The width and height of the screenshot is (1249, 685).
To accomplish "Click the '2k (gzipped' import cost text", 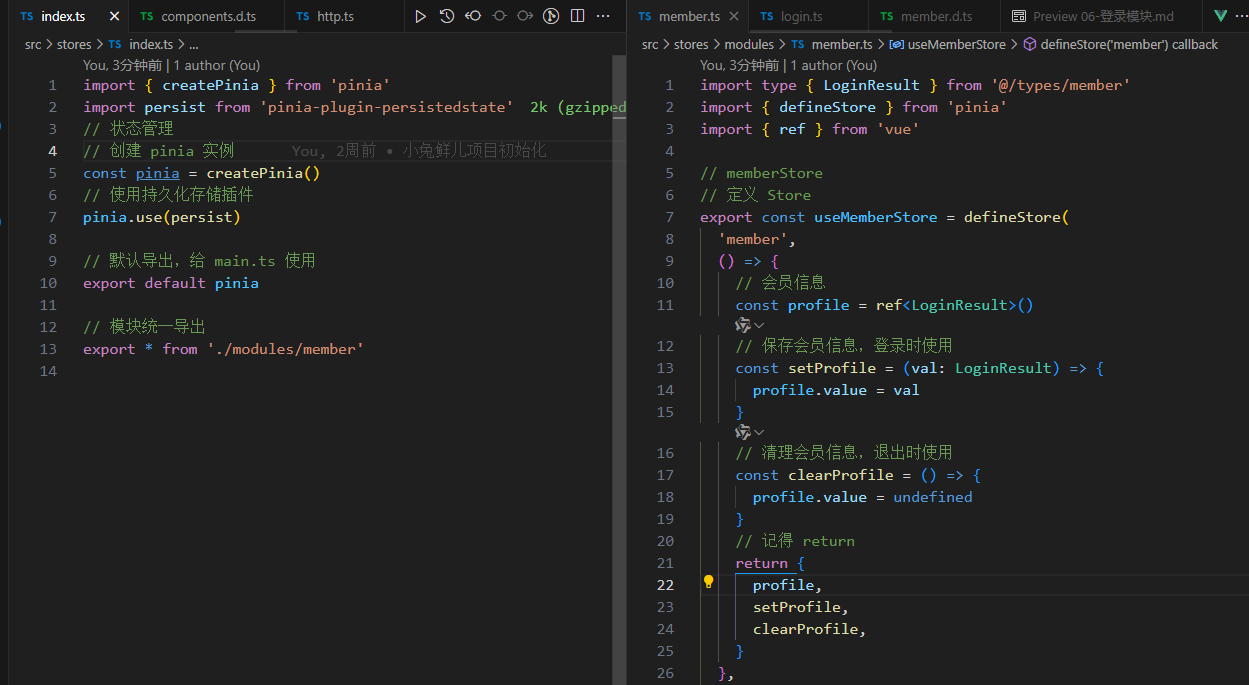I will pyautogui.click(x=578, y=107).
